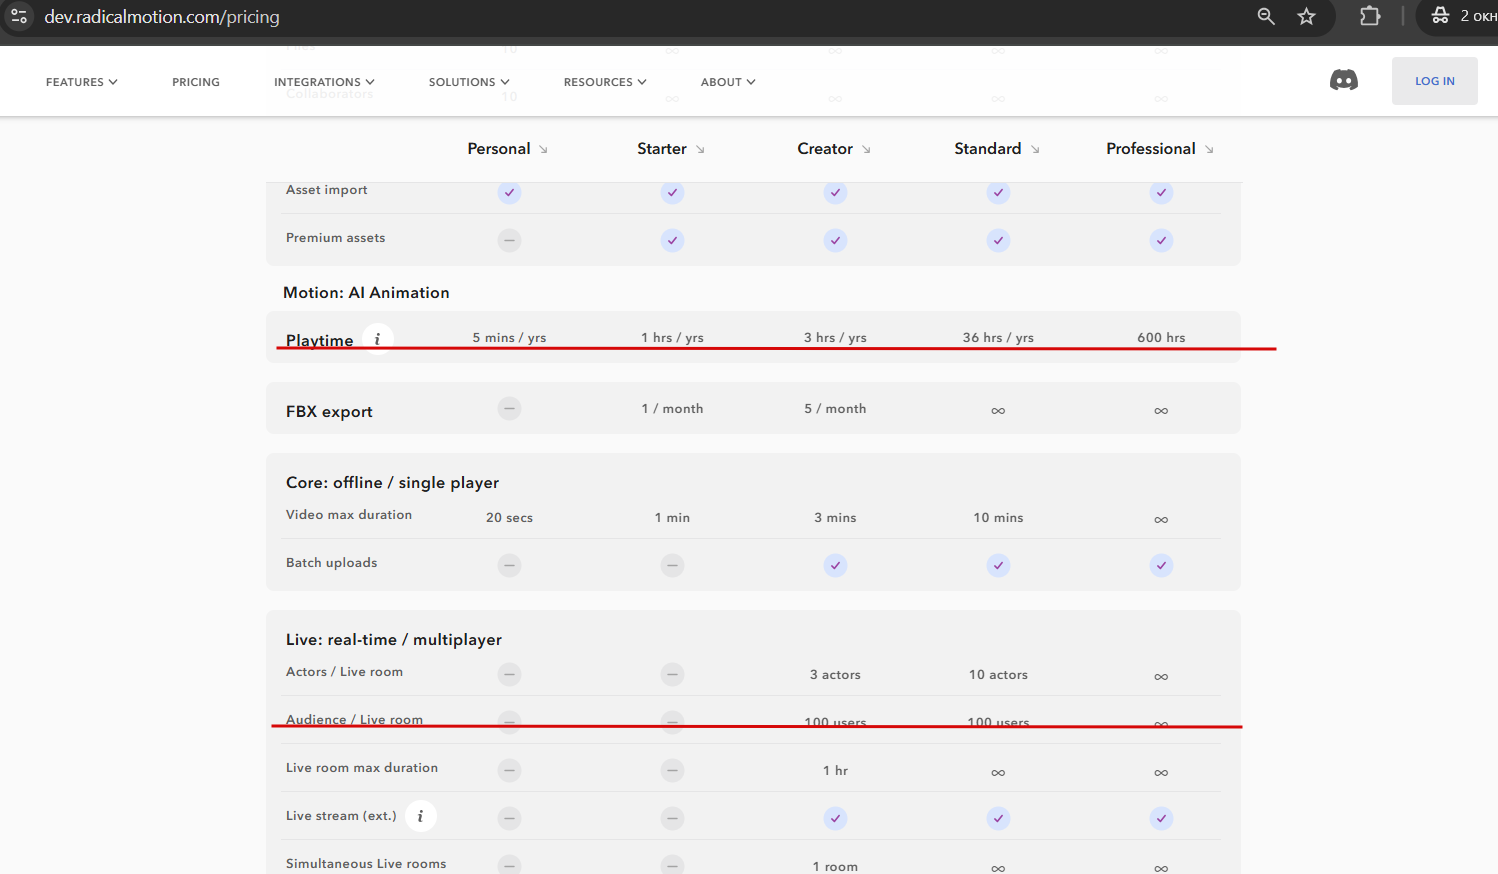The image size is (1498, 874).
Task: Click the 'Simultaneous Live rooms' row label
Action: [366, 864]
